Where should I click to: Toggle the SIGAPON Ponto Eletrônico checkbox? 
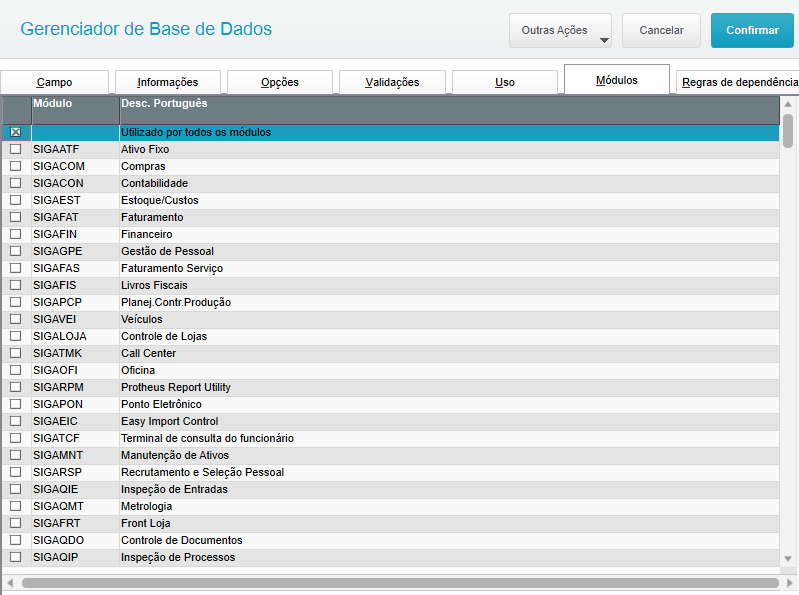[16, 404]
